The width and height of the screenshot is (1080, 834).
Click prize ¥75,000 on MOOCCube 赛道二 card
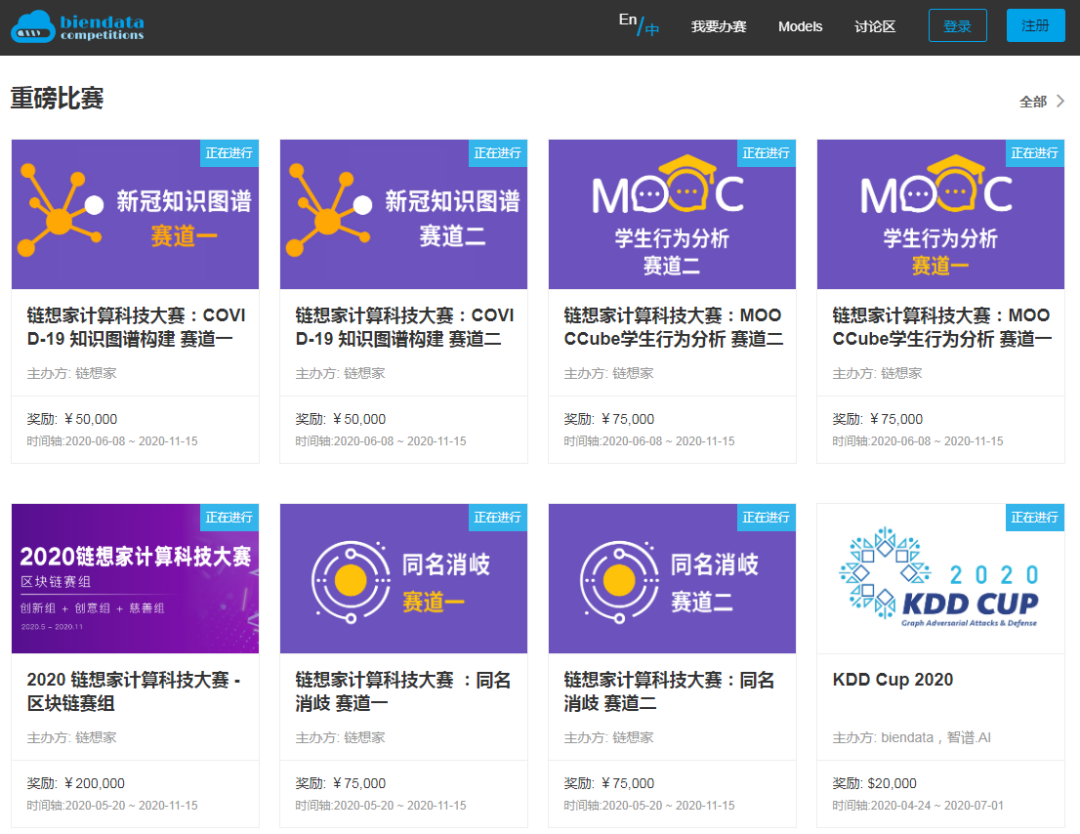627,419
